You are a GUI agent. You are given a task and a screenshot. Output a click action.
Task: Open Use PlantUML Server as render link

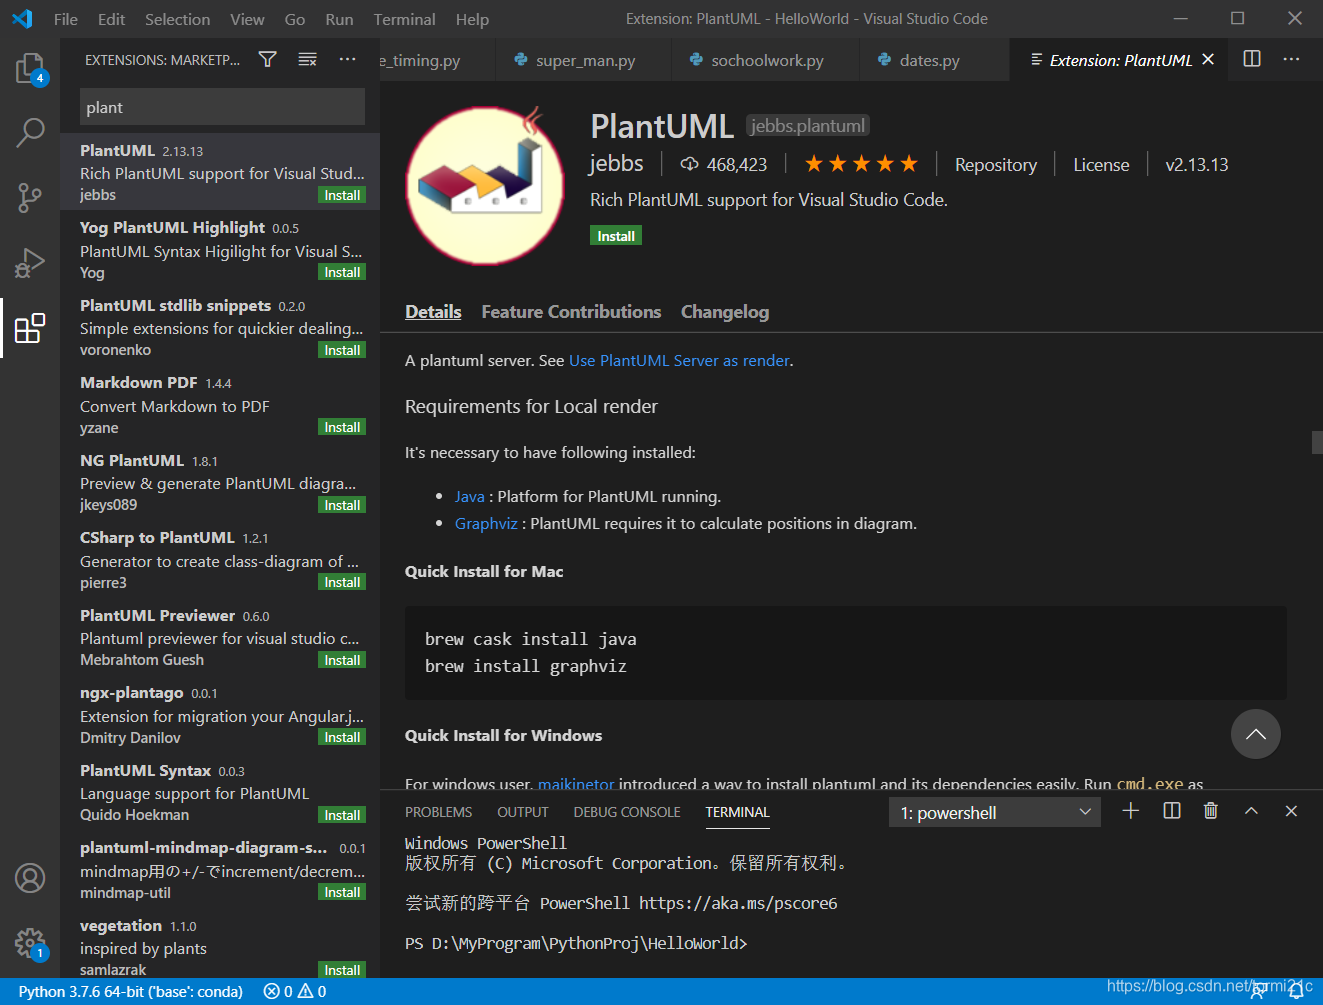680,360
